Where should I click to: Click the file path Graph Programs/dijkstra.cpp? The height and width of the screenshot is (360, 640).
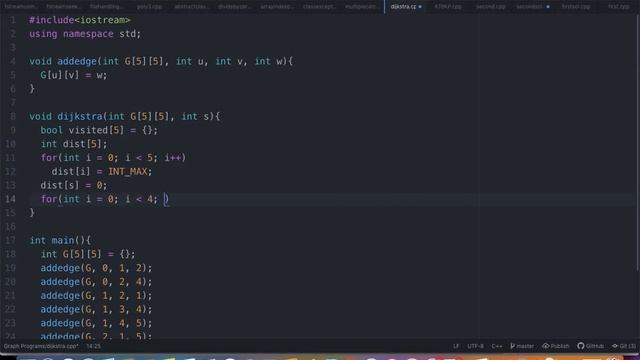pyautogui.click(x=41, y=346)
